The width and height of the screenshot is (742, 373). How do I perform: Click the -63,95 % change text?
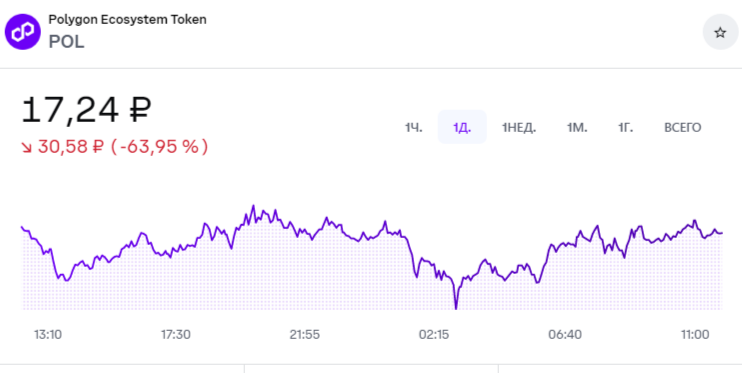159,147
